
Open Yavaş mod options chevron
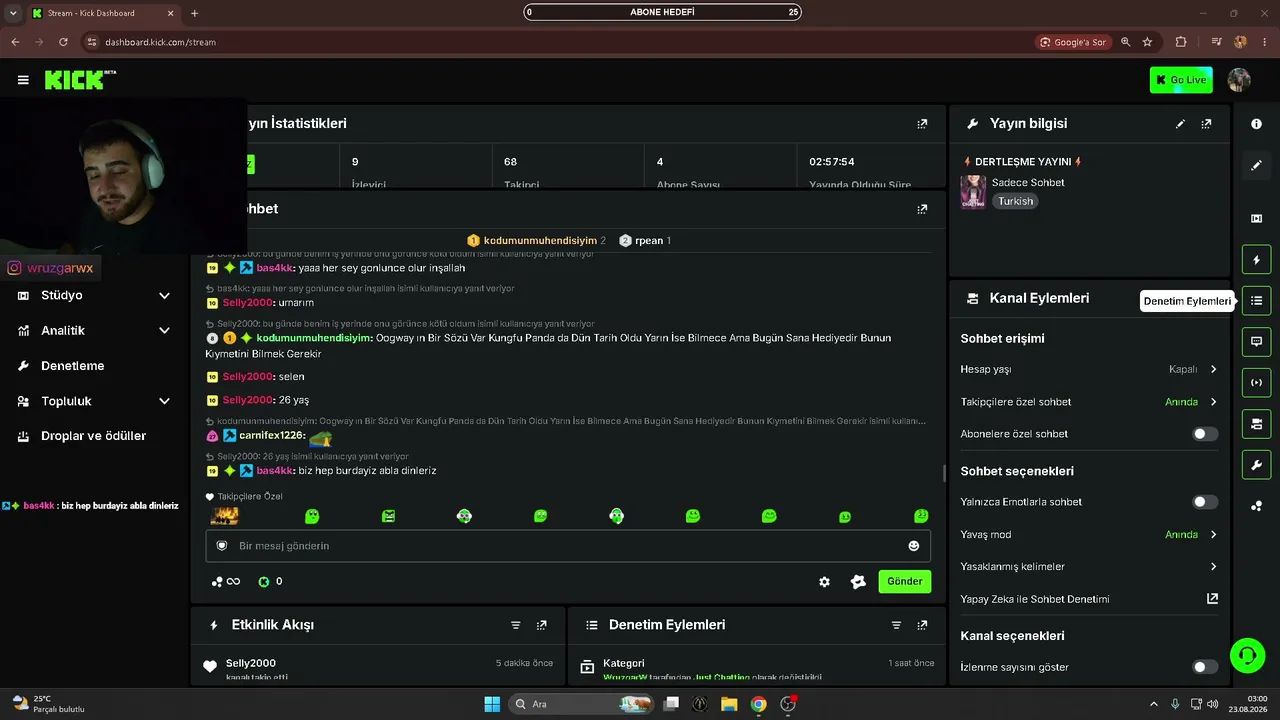point(1213,535)
